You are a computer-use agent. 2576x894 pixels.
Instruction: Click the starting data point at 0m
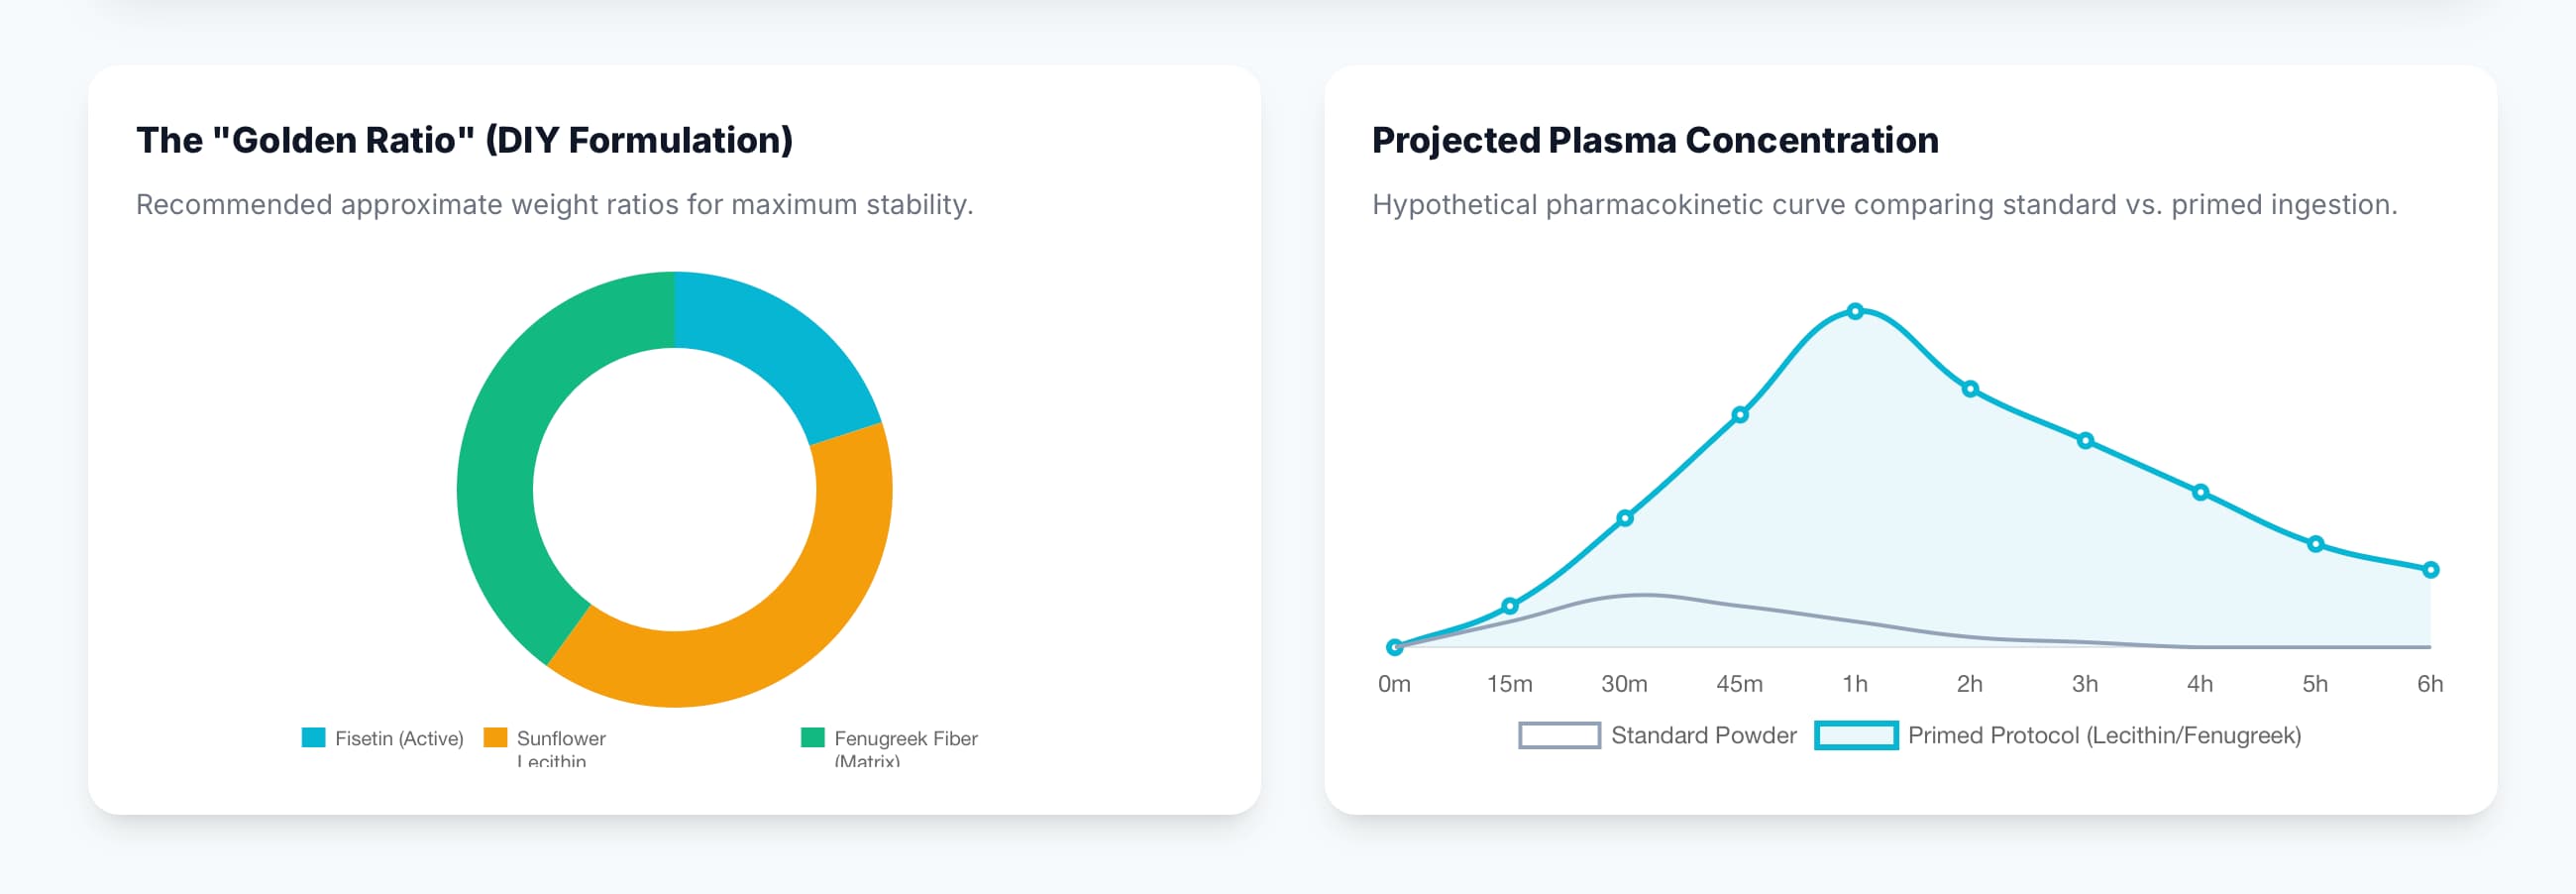(x=1395, y=648)
